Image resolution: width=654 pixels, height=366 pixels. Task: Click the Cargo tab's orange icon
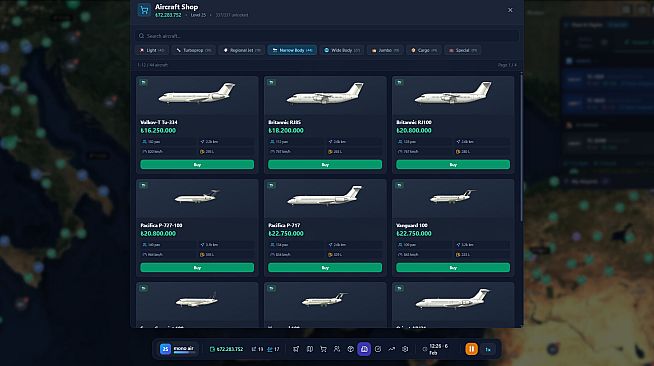click(413, 50)
